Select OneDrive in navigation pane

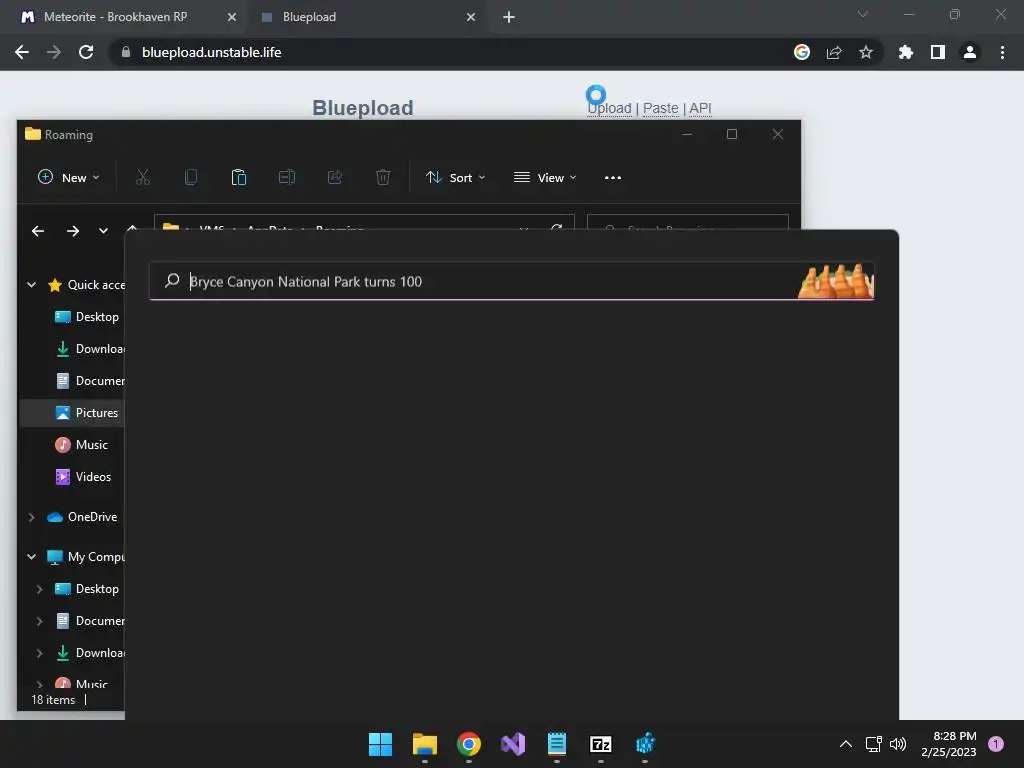pyautogui.click(x=82, y=517)
